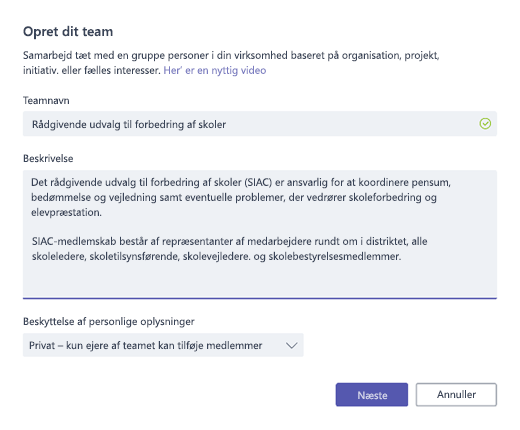Screen dimensions: 520x430
Task: Click the Teamnavn field label
Action: point(46,100)
